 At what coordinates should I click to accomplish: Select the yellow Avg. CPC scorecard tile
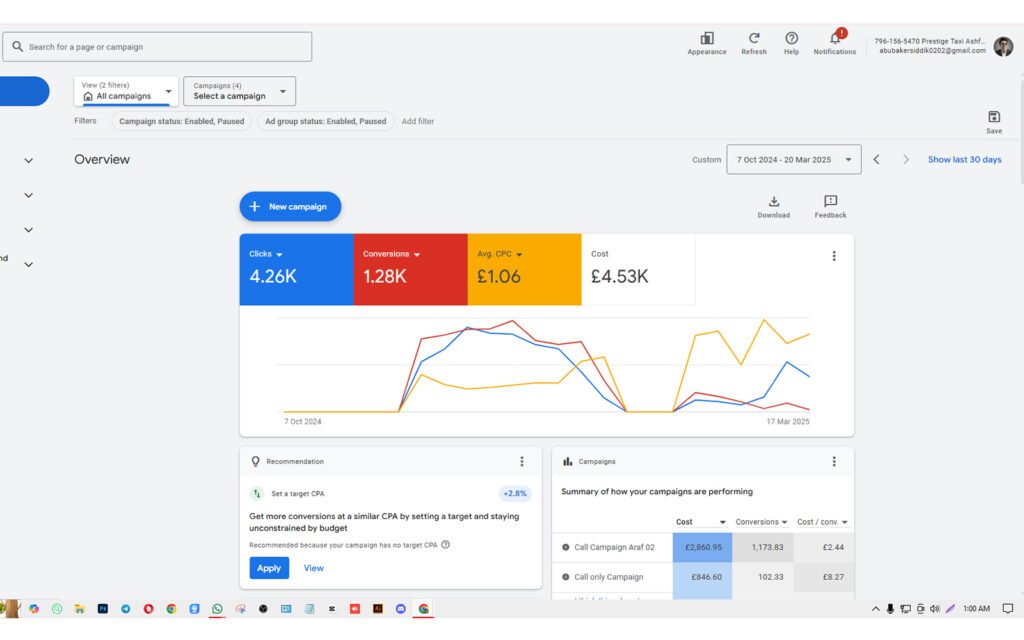click(524, 269)
